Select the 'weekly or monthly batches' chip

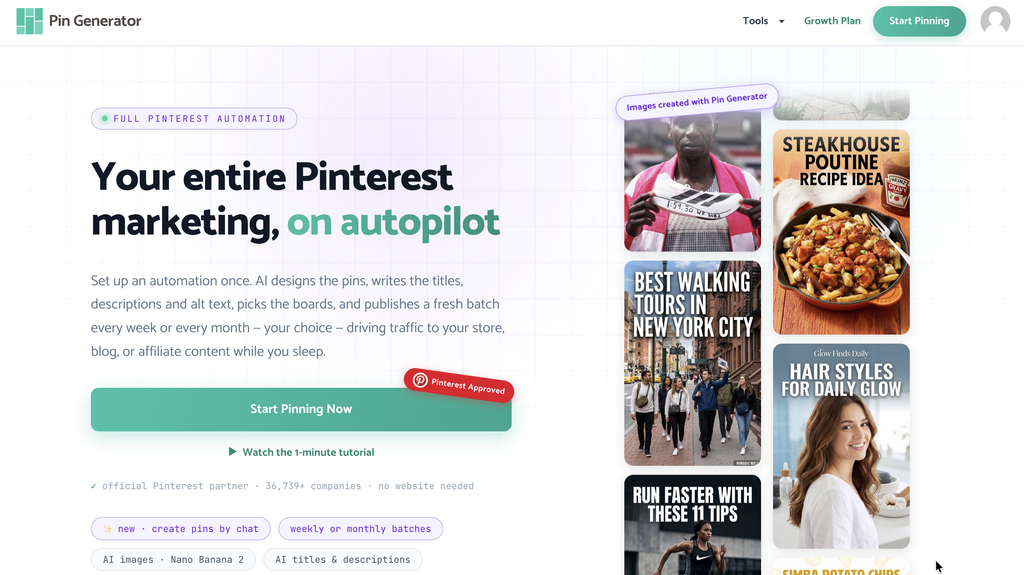[360, 529]
